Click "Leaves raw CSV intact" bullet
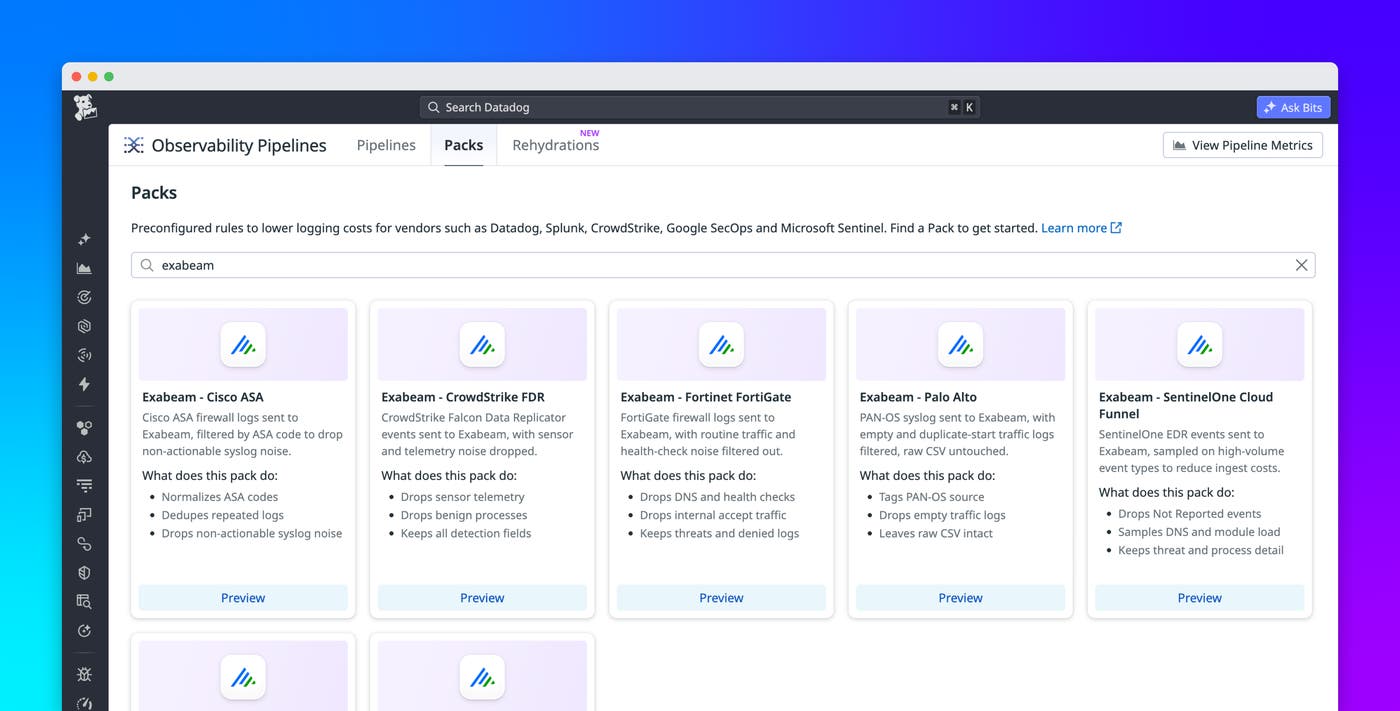 tap(937, 533)
